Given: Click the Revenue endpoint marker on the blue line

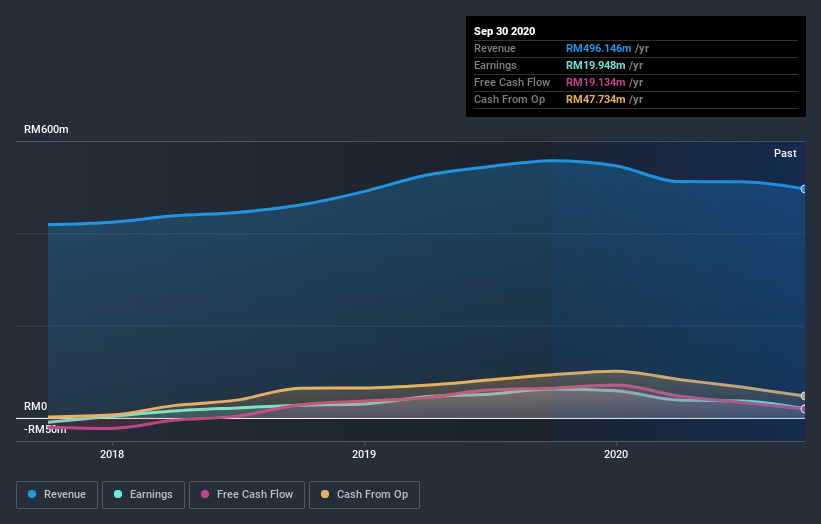Looking at the screenshot, I should pyautogui.click(x=804, y=189).
